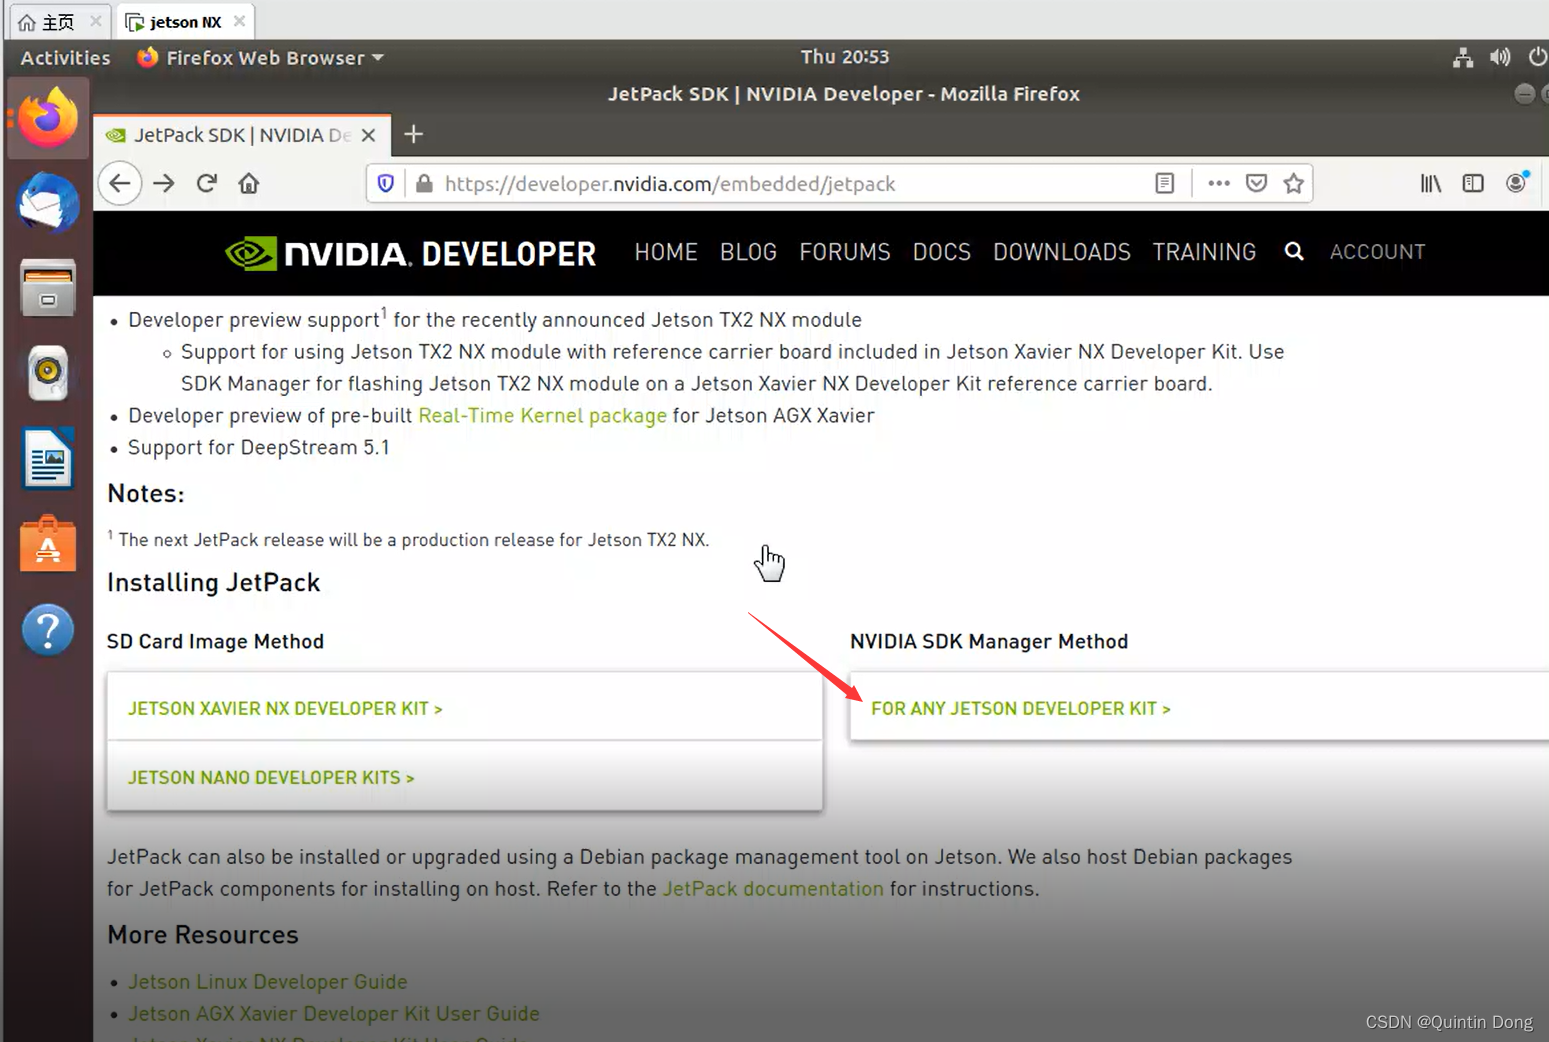
Task: Close the JetPack SDK tab
Action: [x=368, y=135]
